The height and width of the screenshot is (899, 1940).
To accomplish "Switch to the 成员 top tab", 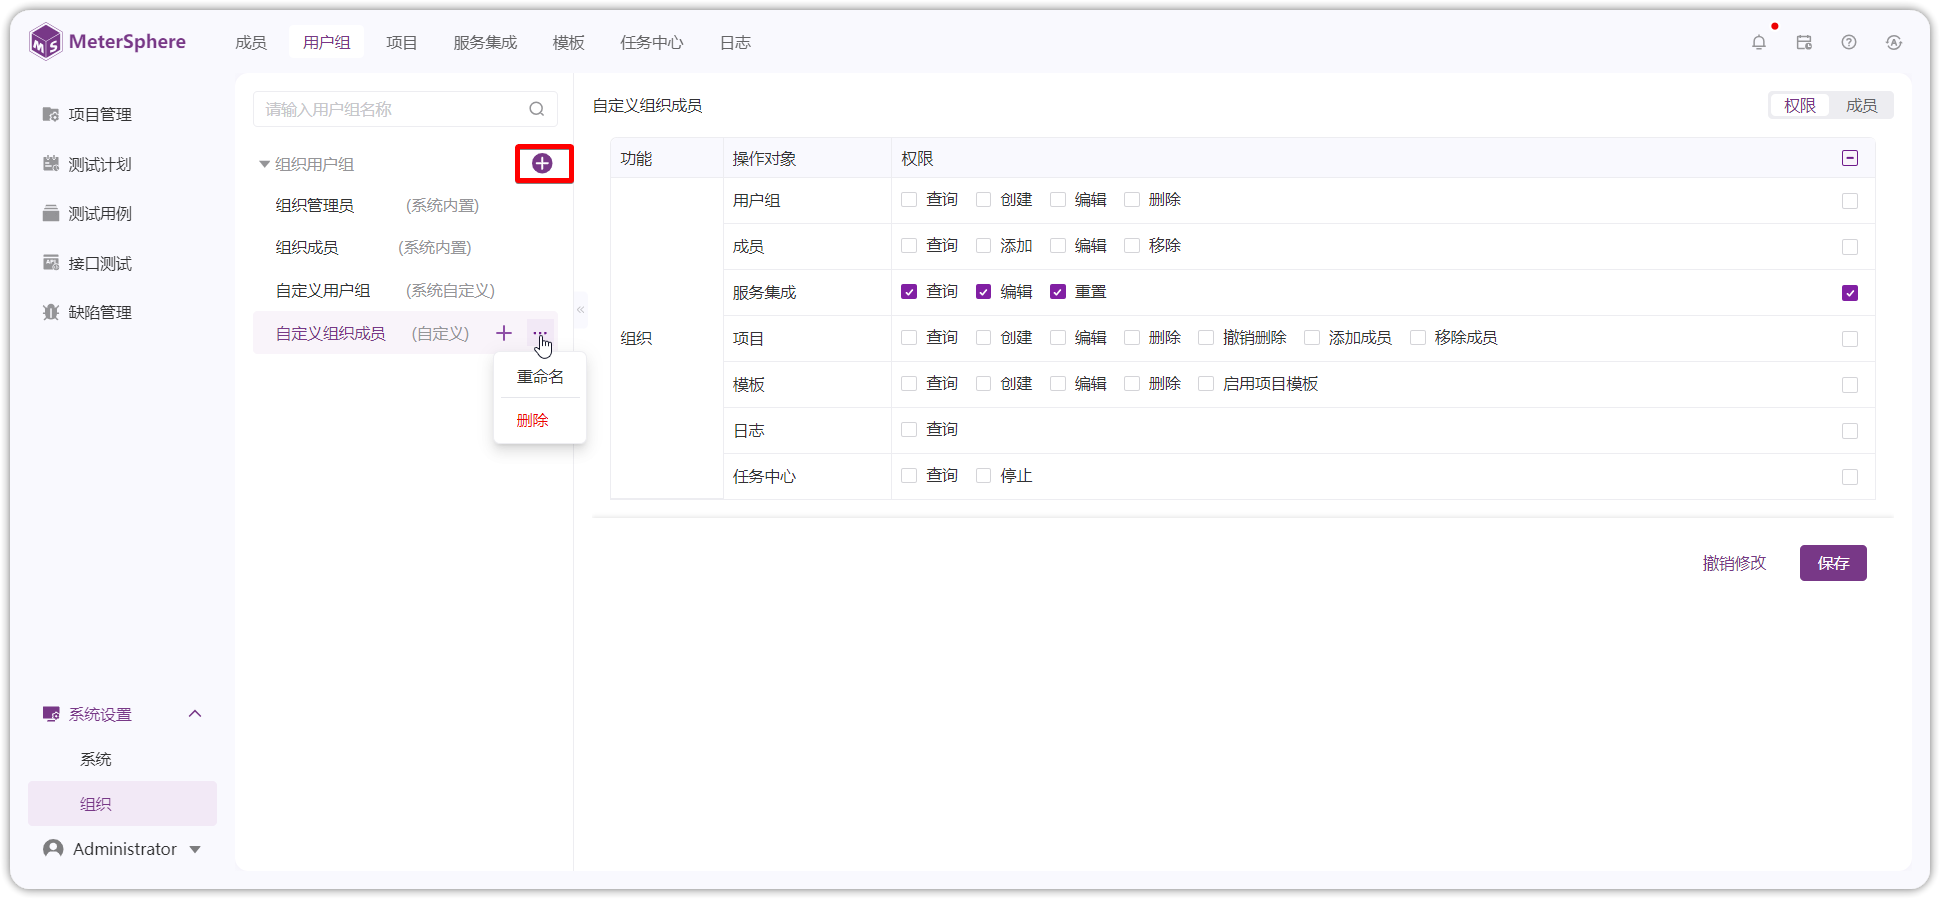I will coord(251,43).
